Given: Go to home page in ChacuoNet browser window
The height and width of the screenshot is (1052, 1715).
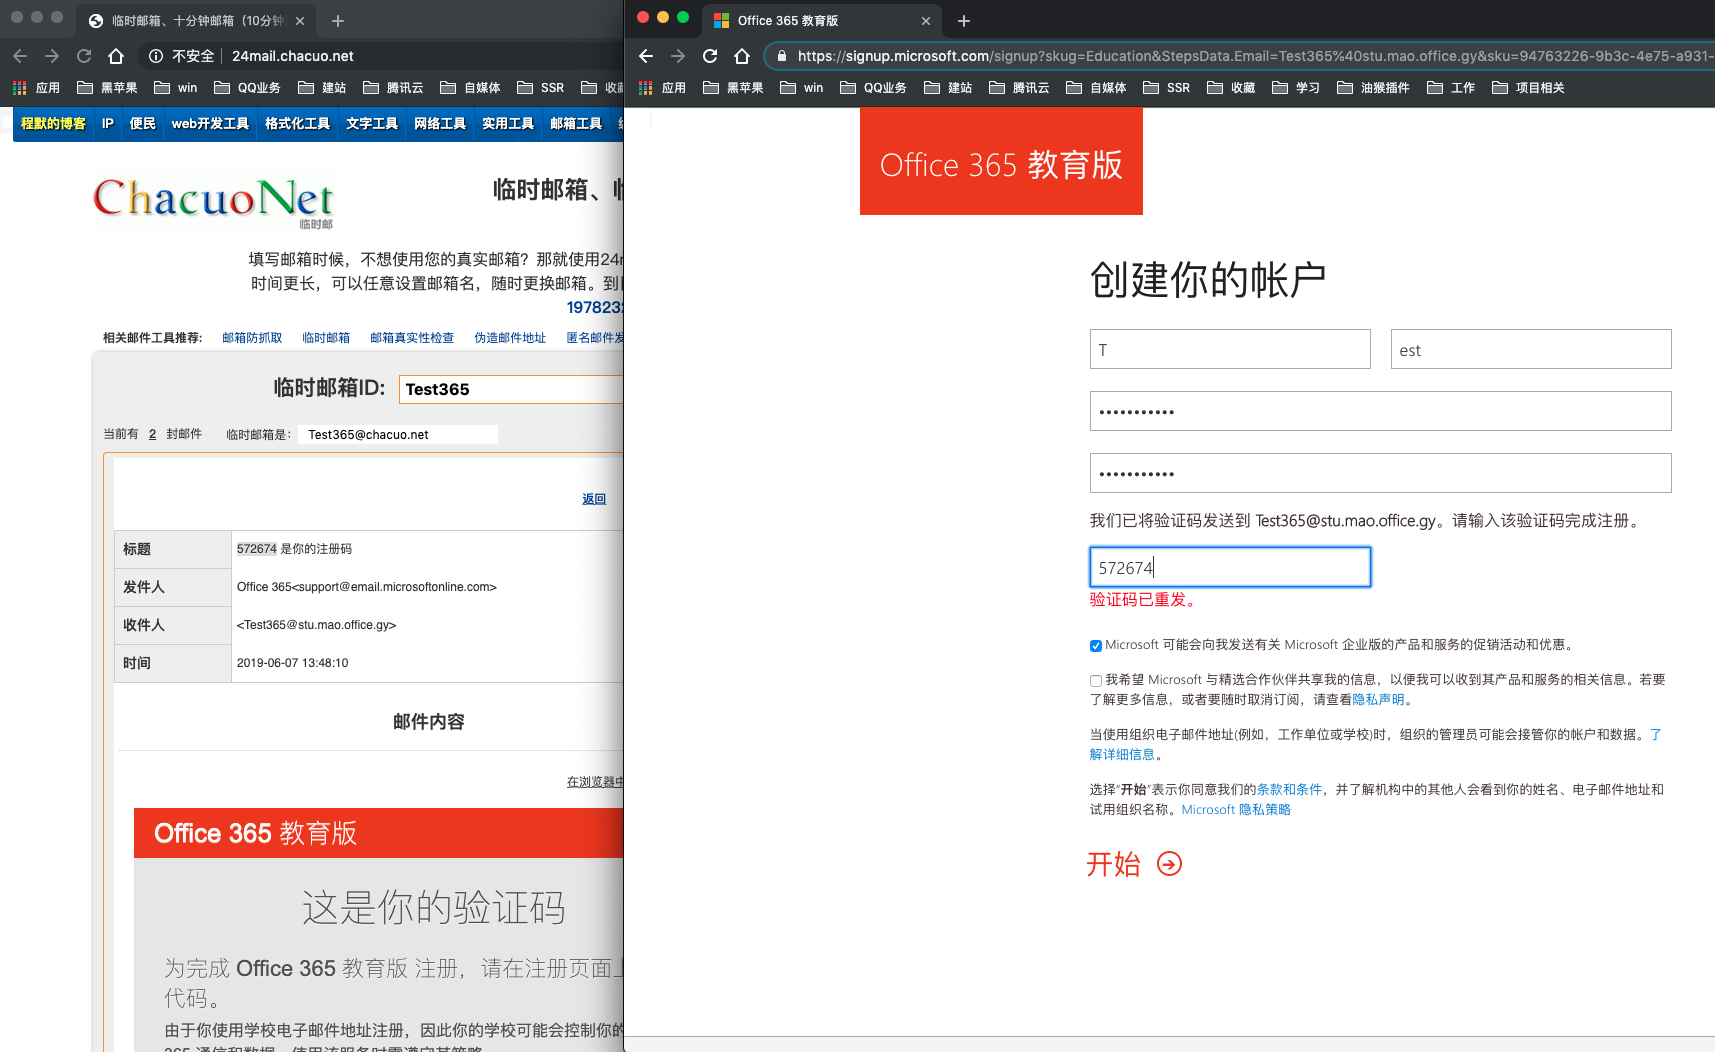Looking at the screenshot, I should pyautogui.click(x=116, y=56).
